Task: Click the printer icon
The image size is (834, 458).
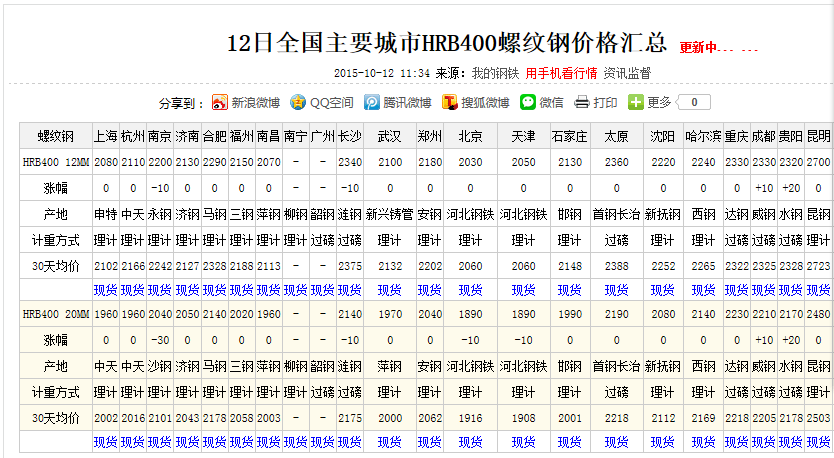Action: coord(582,102)
